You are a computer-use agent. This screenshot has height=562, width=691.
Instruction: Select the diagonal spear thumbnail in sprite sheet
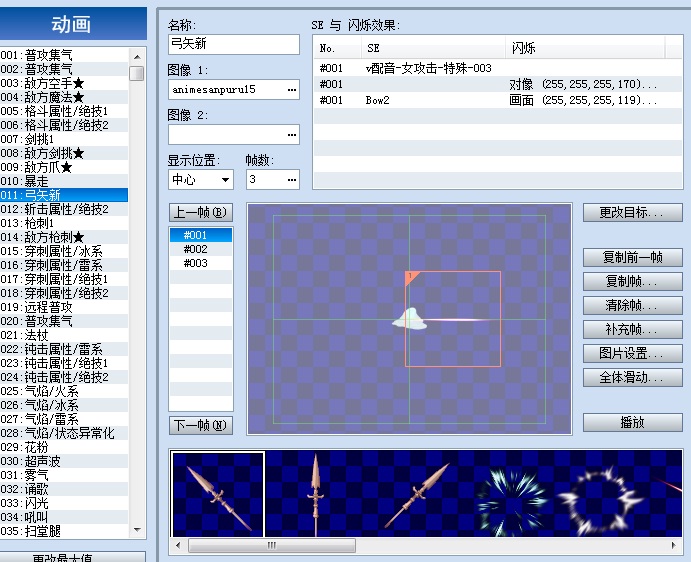pyautogui.click(x=218, y=494)
